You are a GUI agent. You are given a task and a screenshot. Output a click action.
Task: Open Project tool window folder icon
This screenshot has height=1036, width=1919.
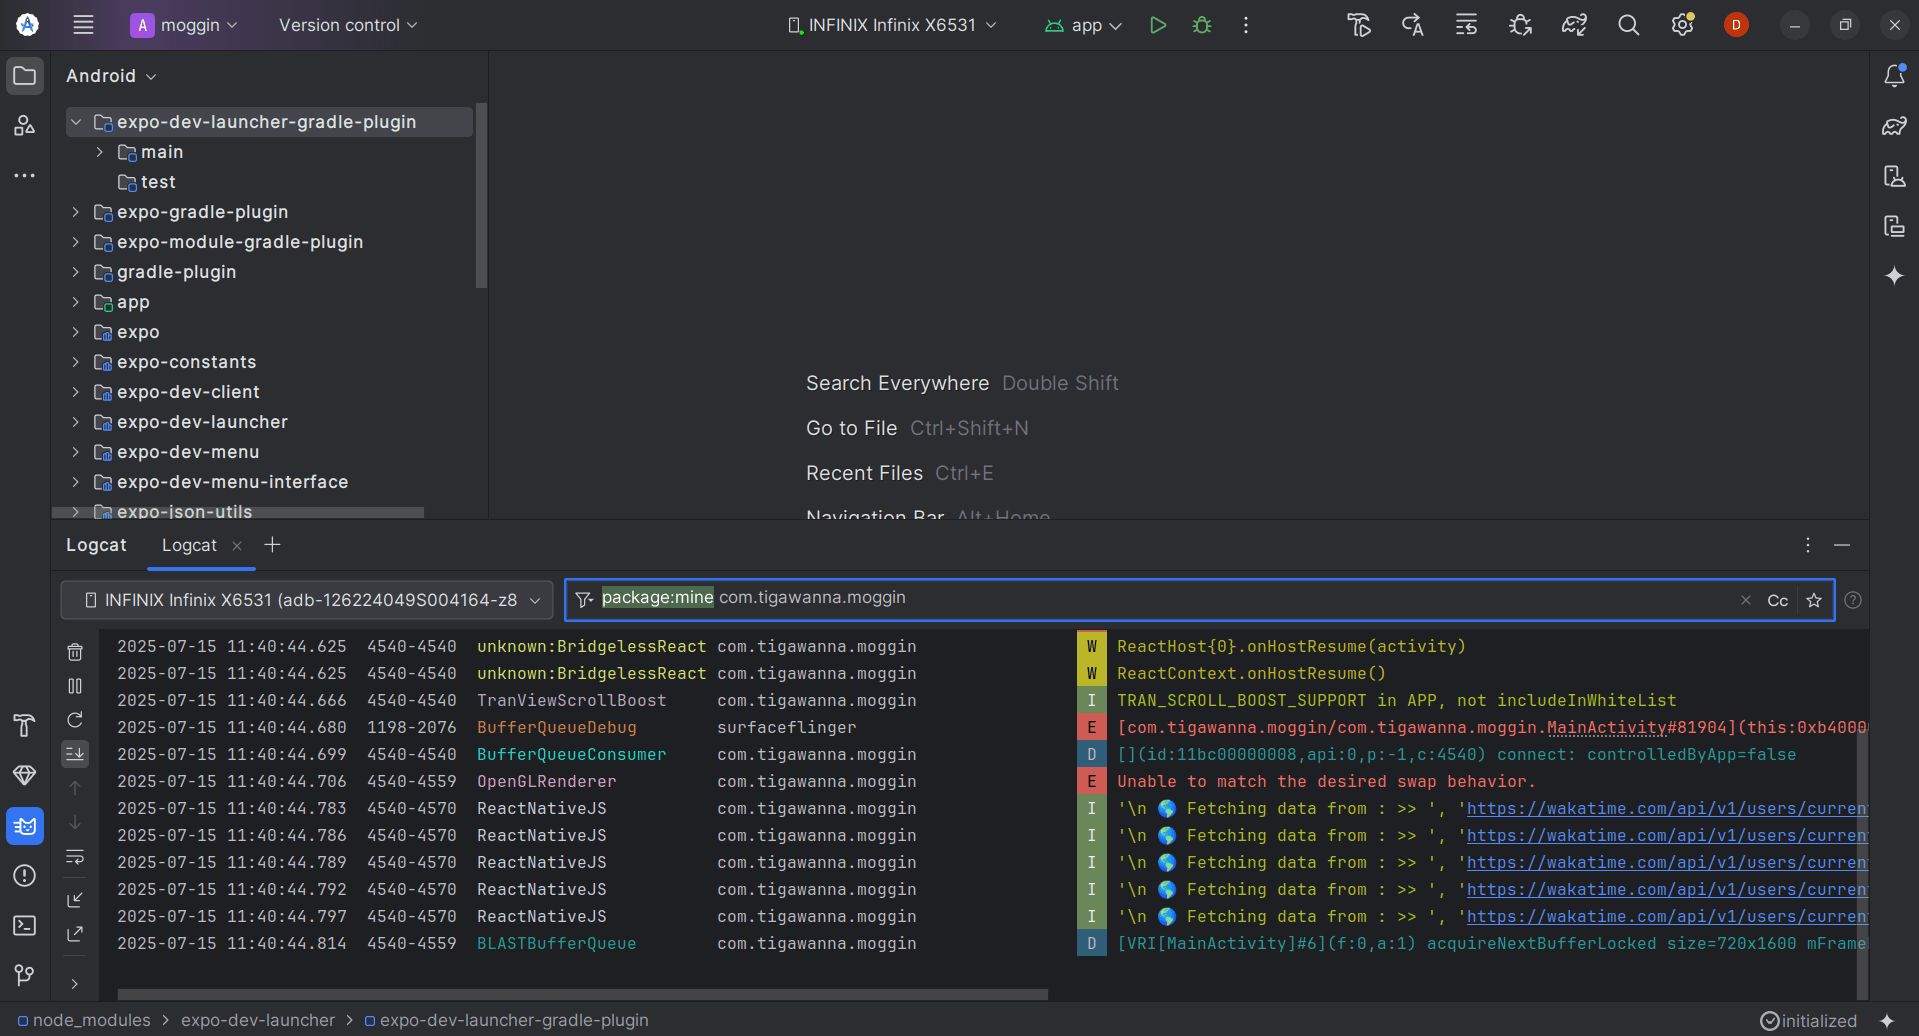pyautogui.click(x=25, y=76)
